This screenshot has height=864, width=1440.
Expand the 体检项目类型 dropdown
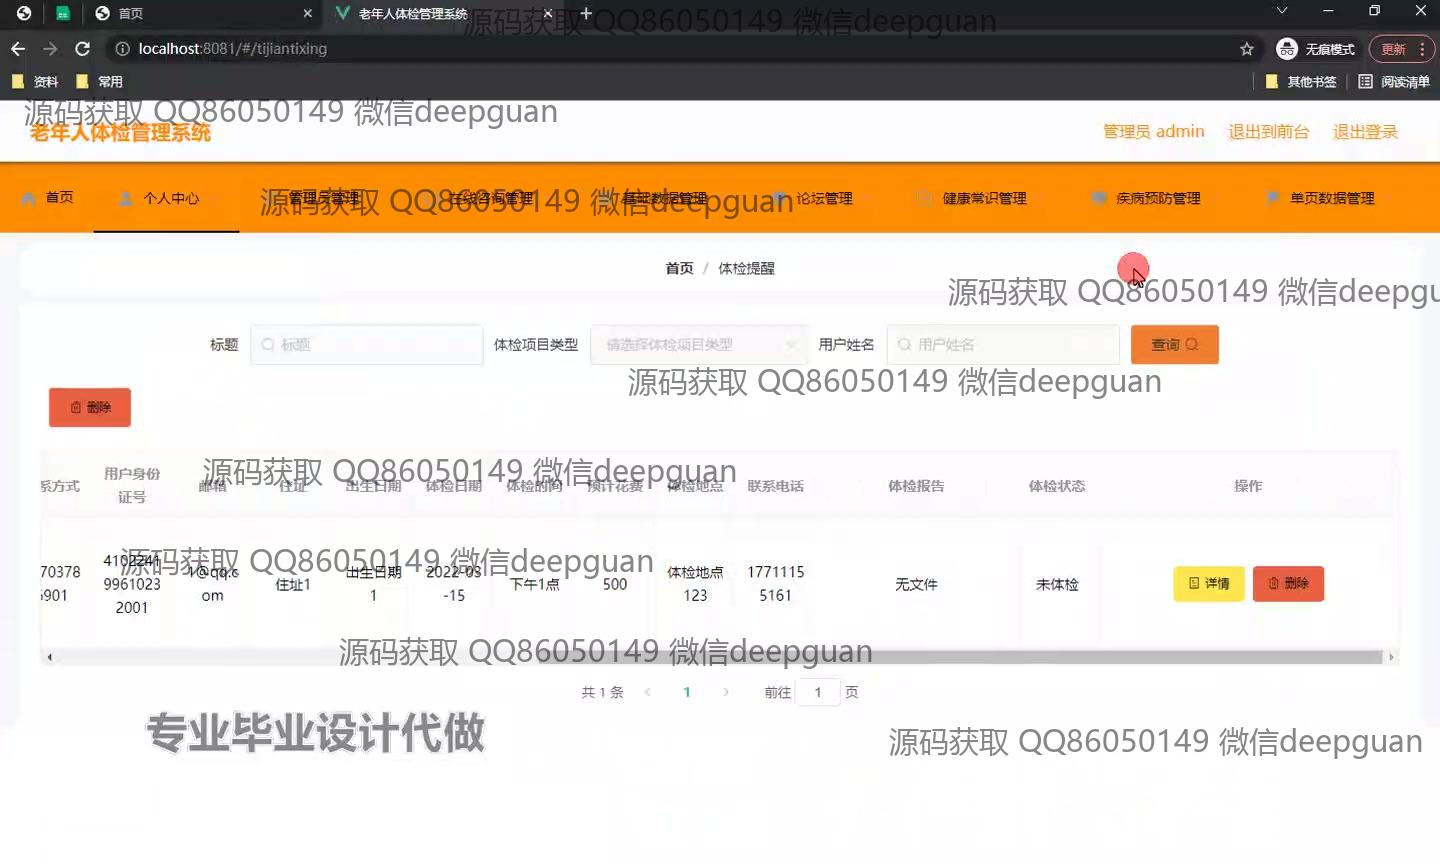pos(698,345)
